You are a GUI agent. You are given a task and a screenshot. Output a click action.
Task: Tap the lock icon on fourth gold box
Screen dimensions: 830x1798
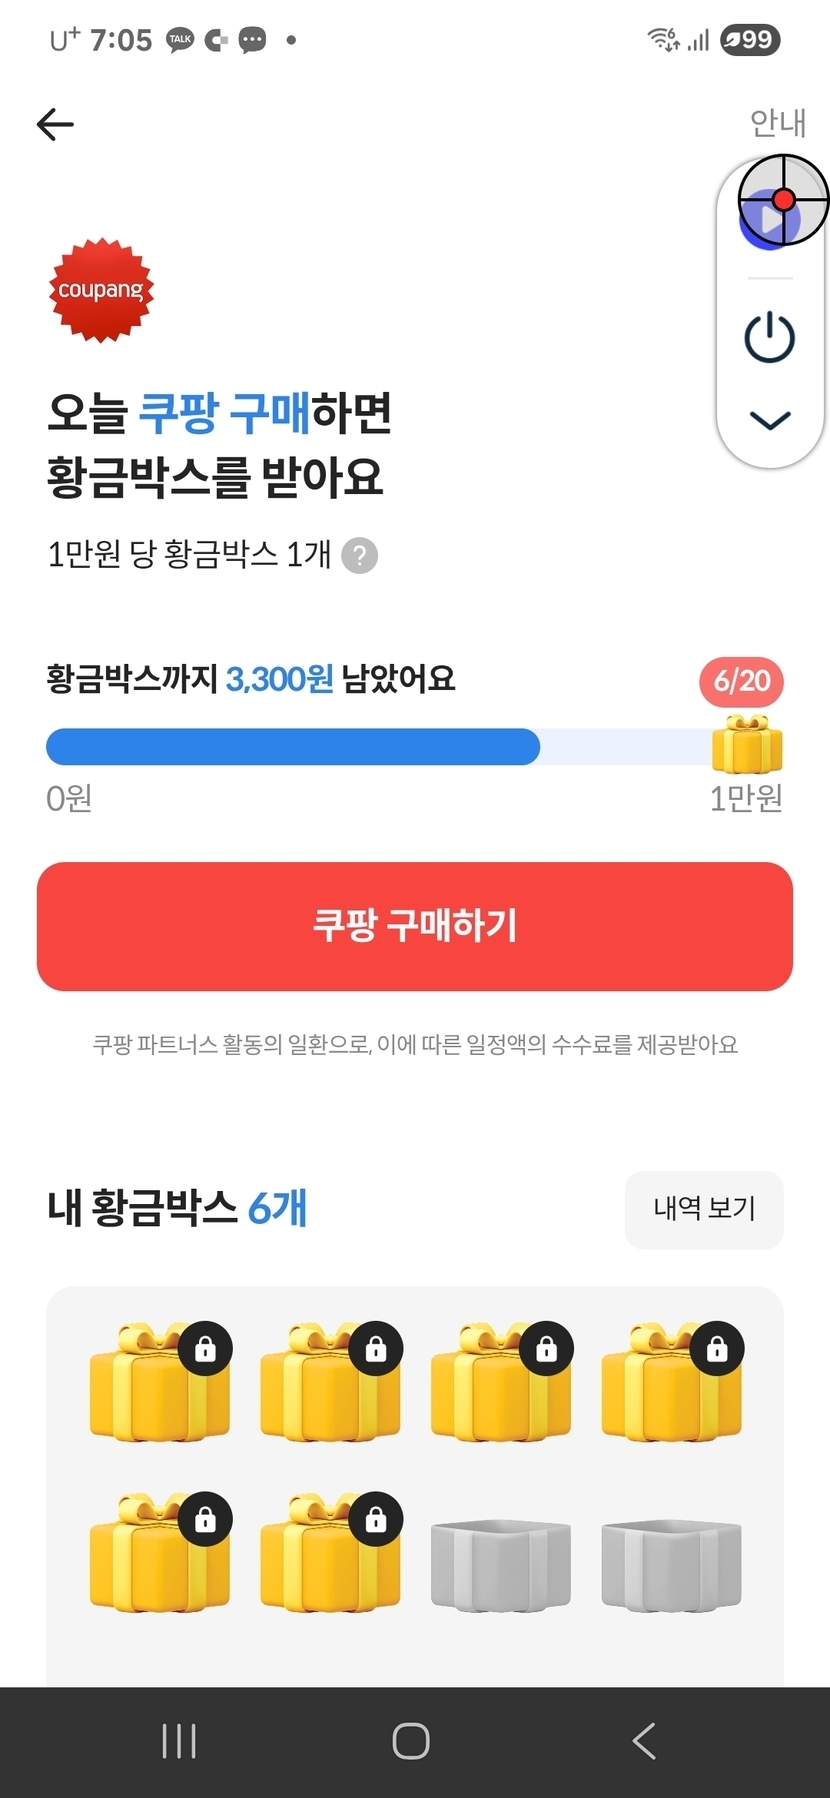(717, 1349)
